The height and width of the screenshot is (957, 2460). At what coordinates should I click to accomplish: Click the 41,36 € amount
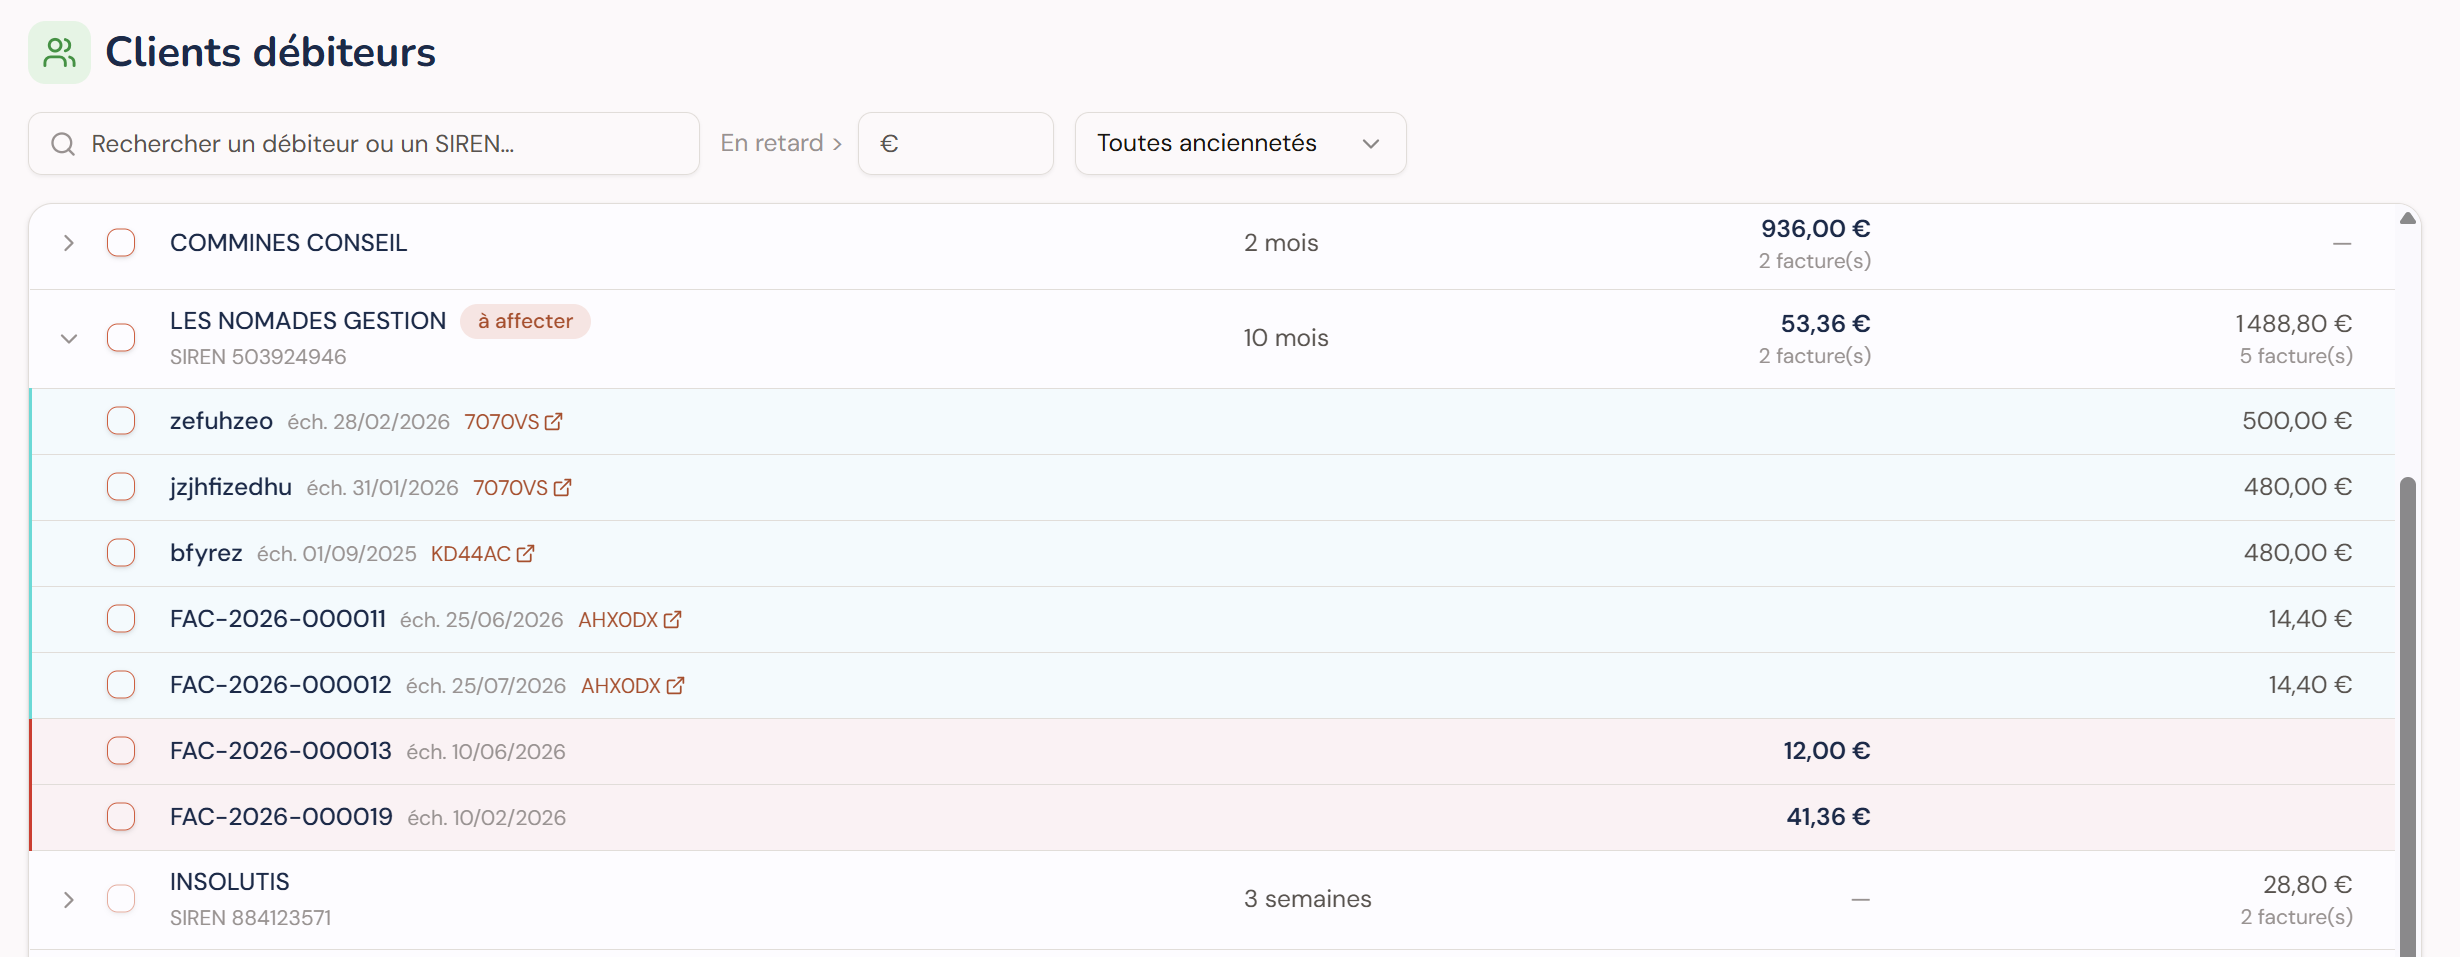click(x=1828, y=817)
